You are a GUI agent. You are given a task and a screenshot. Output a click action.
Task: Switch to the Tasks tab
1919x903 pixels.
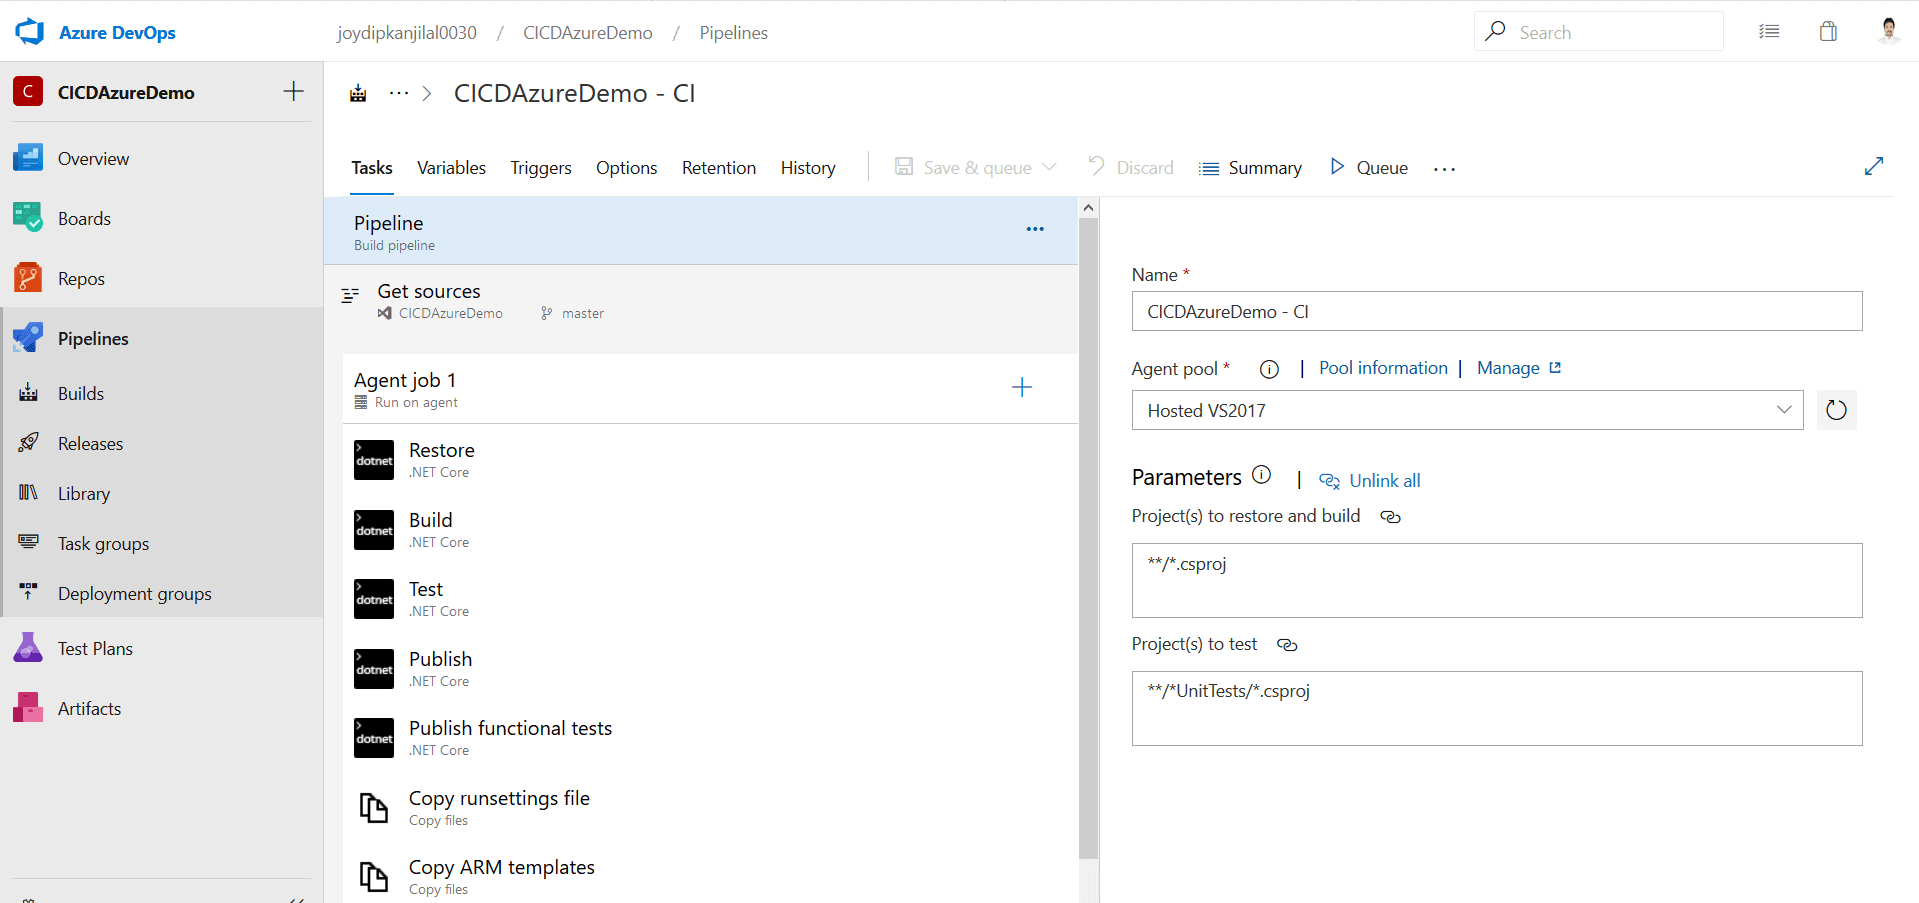372,168
